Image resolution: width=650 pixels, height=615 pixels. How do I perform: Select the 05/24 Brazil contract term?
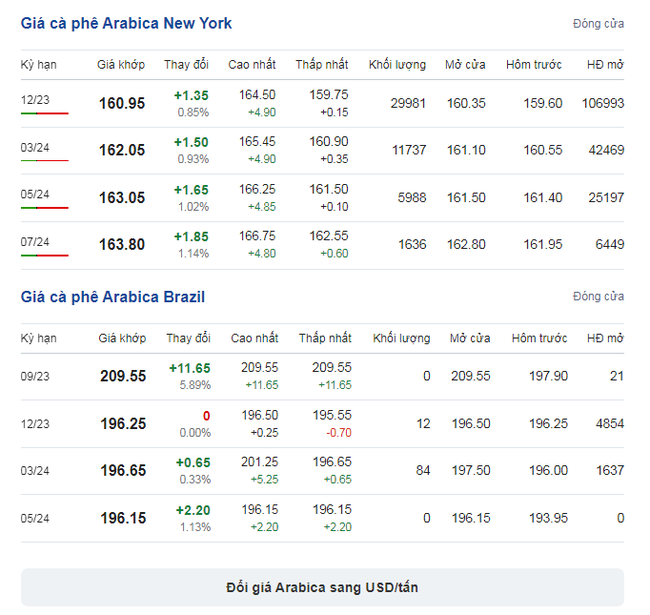pos(35,518)
